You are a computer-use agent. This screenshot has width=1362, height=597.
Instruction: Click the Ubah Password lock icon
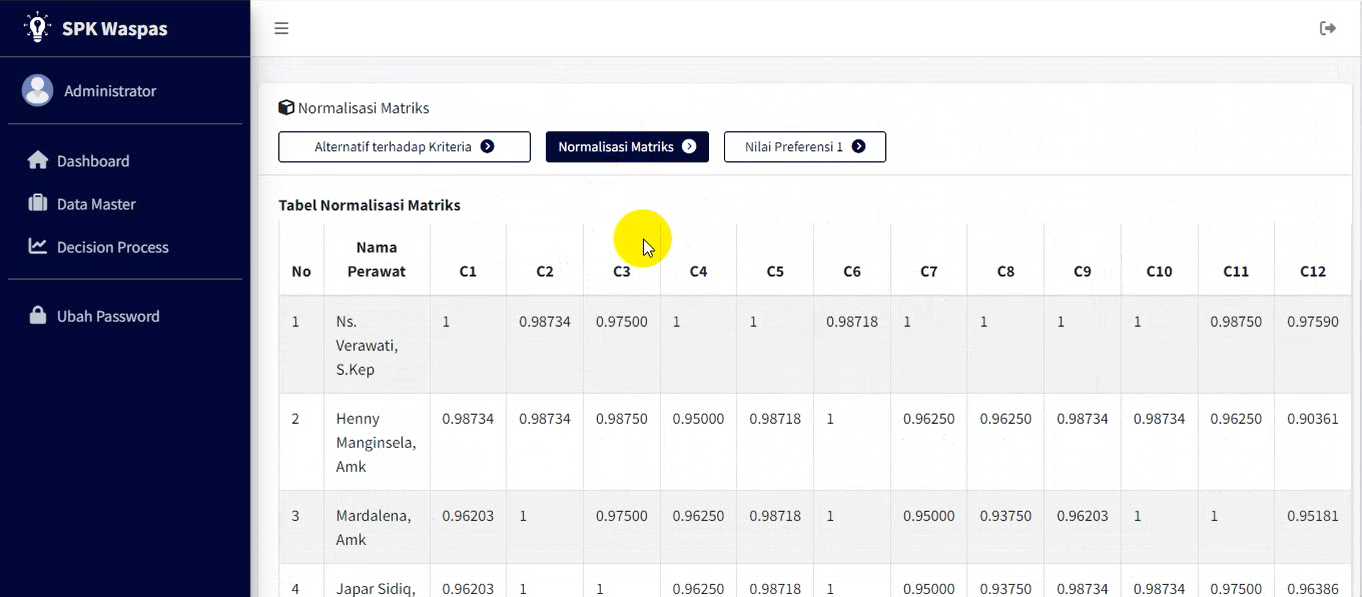[38, 315]
